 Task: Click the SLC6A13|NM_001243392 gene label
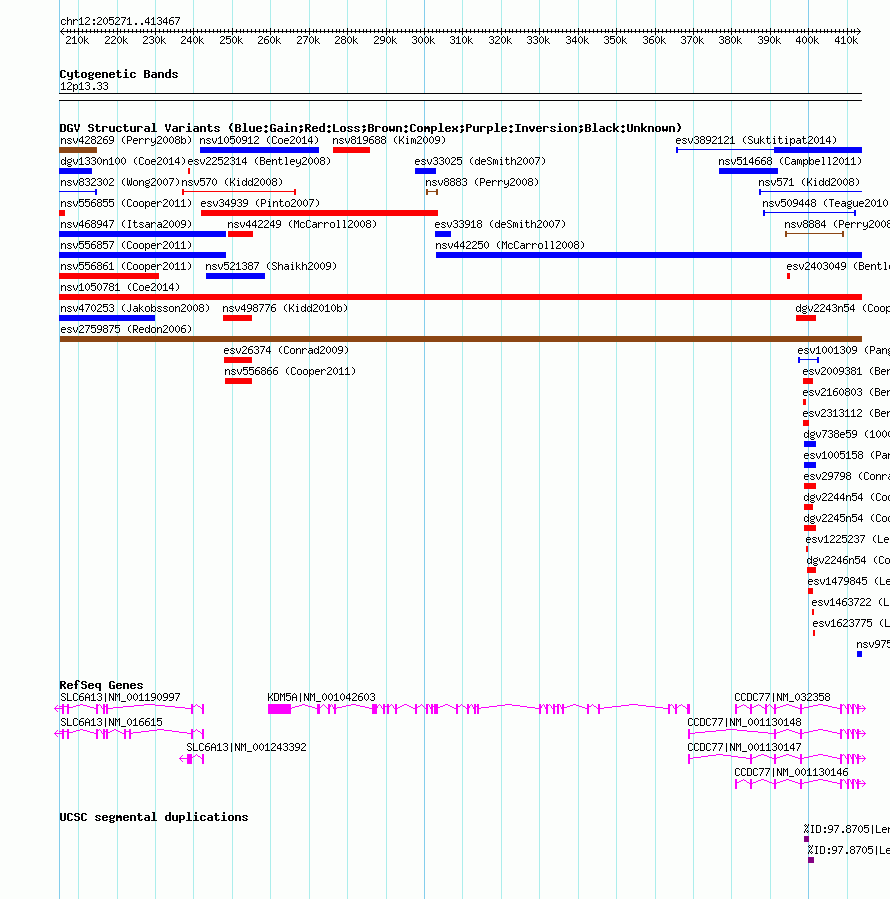tap(247, 748)
